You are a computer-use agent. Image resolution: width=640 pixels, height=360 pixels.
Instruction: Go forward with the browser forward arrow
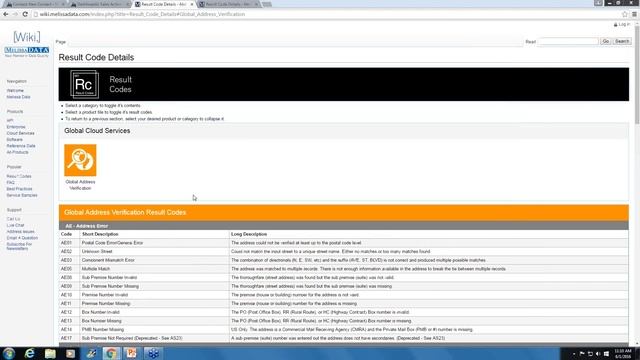(16, 14)
